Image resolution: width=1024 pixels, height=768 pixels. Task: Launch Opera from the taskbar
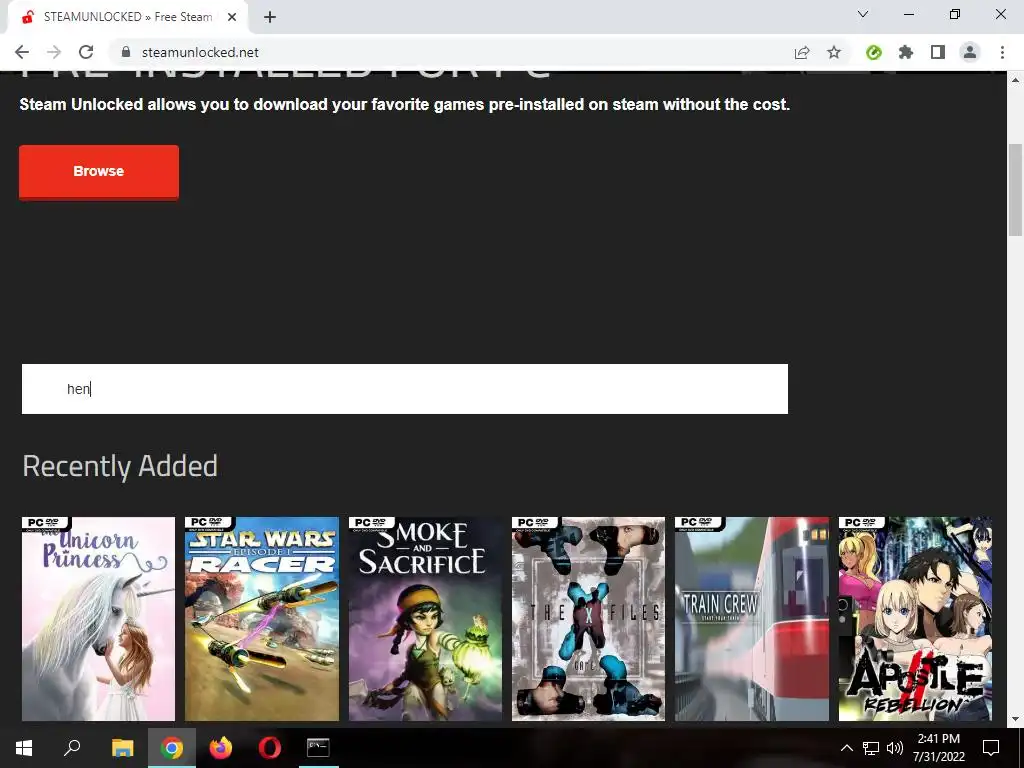[270, 748]
